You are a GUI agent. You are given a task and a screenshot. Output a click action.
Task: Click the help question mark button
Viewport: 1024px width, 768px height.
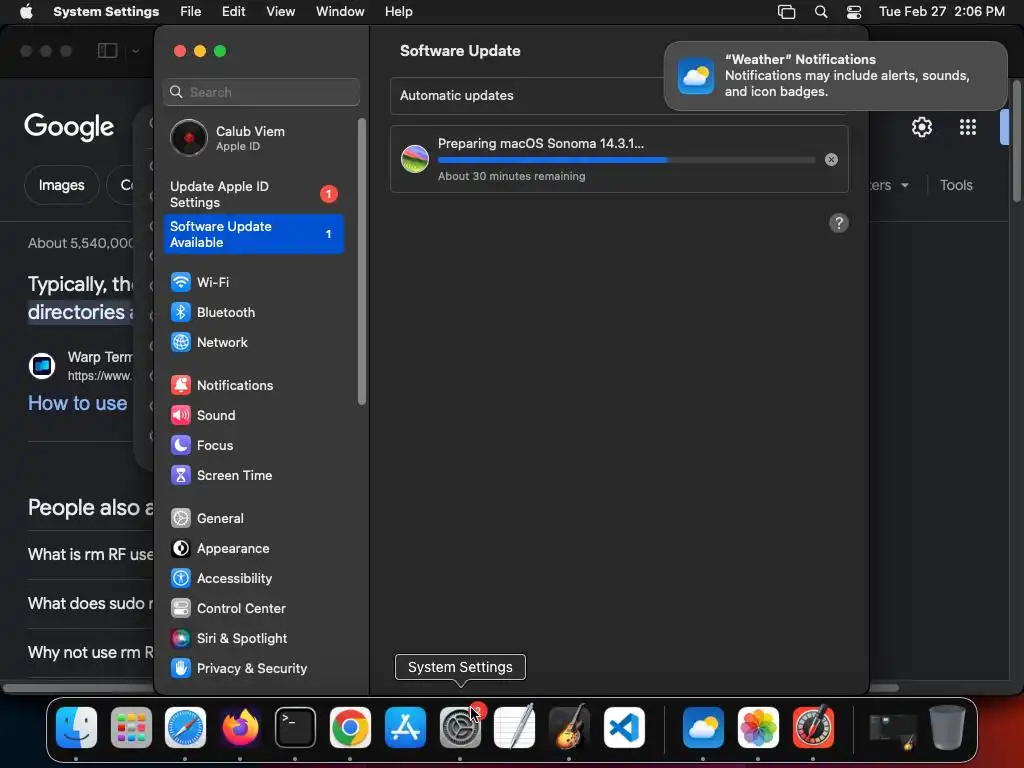pos(839,223)
